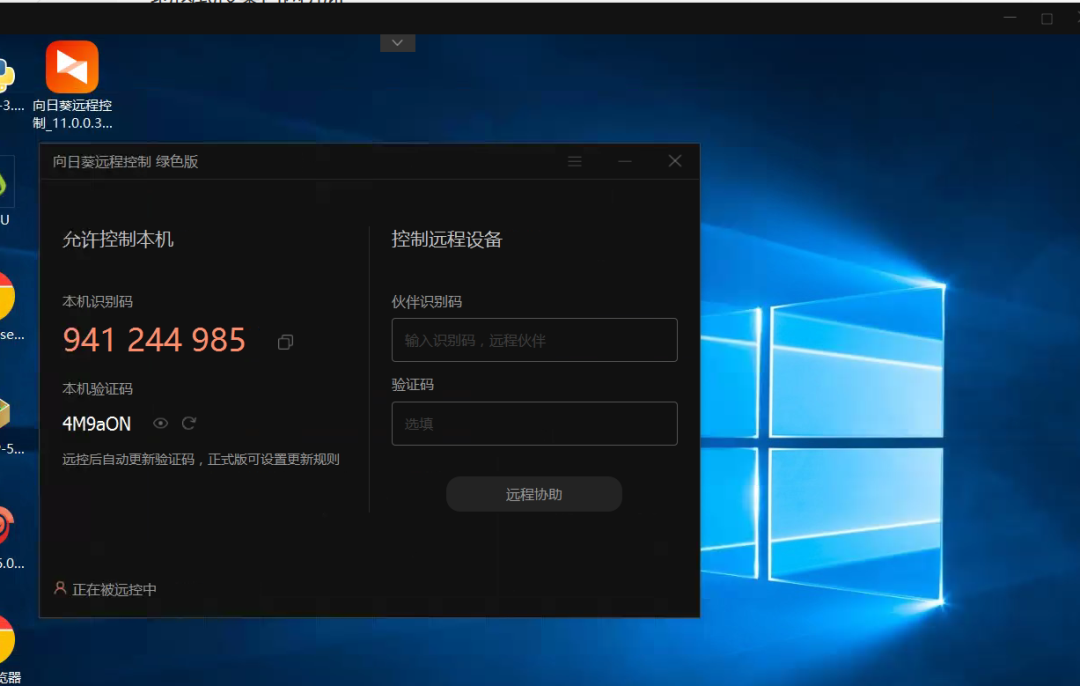Copy the 本机识别码 with the copy icon
The image size is (1080, 686).
(285, 342)
